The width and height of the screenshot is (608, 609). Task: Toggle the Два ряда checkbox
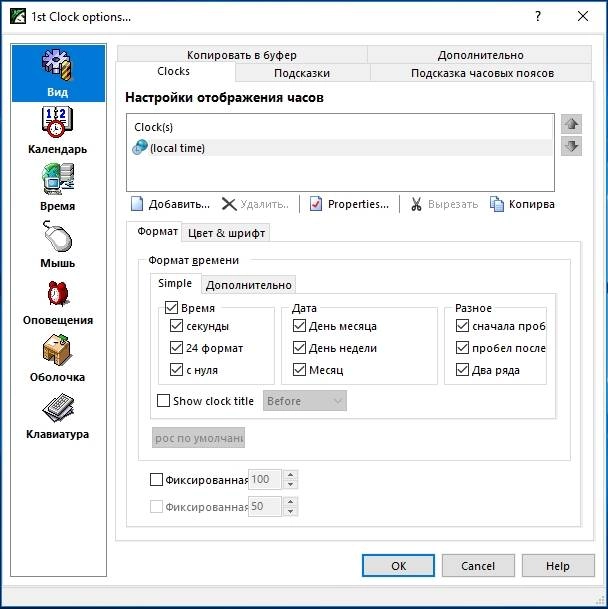(x=462, y=369)
